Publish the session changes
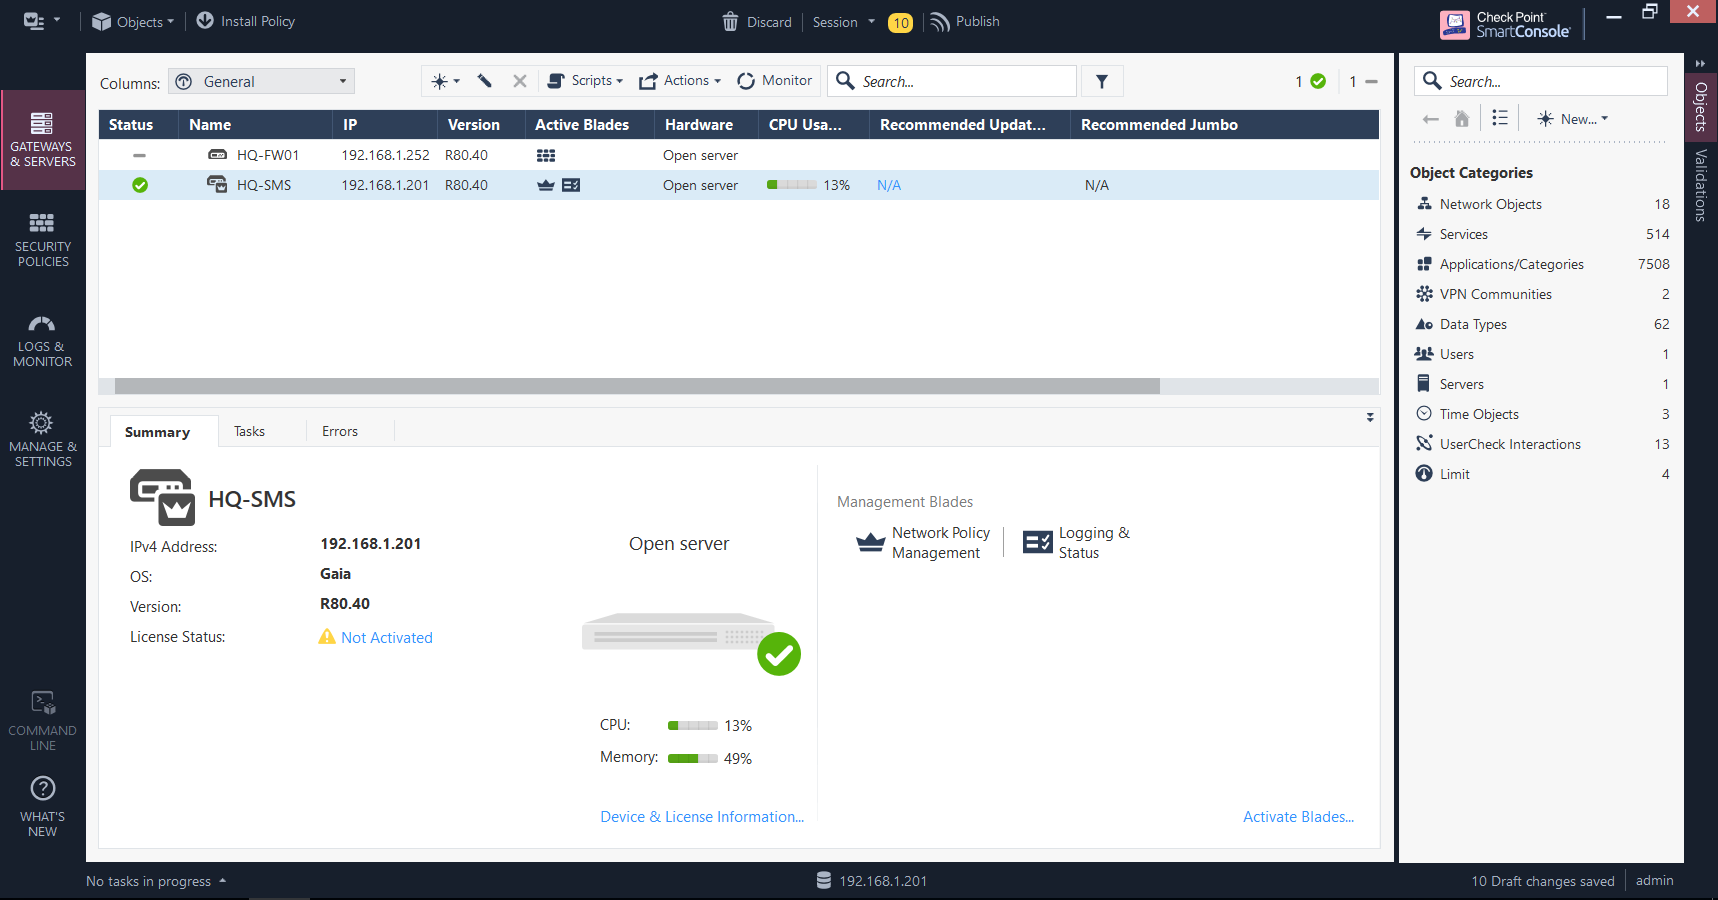The height and width of the screenshot is (900, 1718). pyautogui.click(x=965, y=22)
